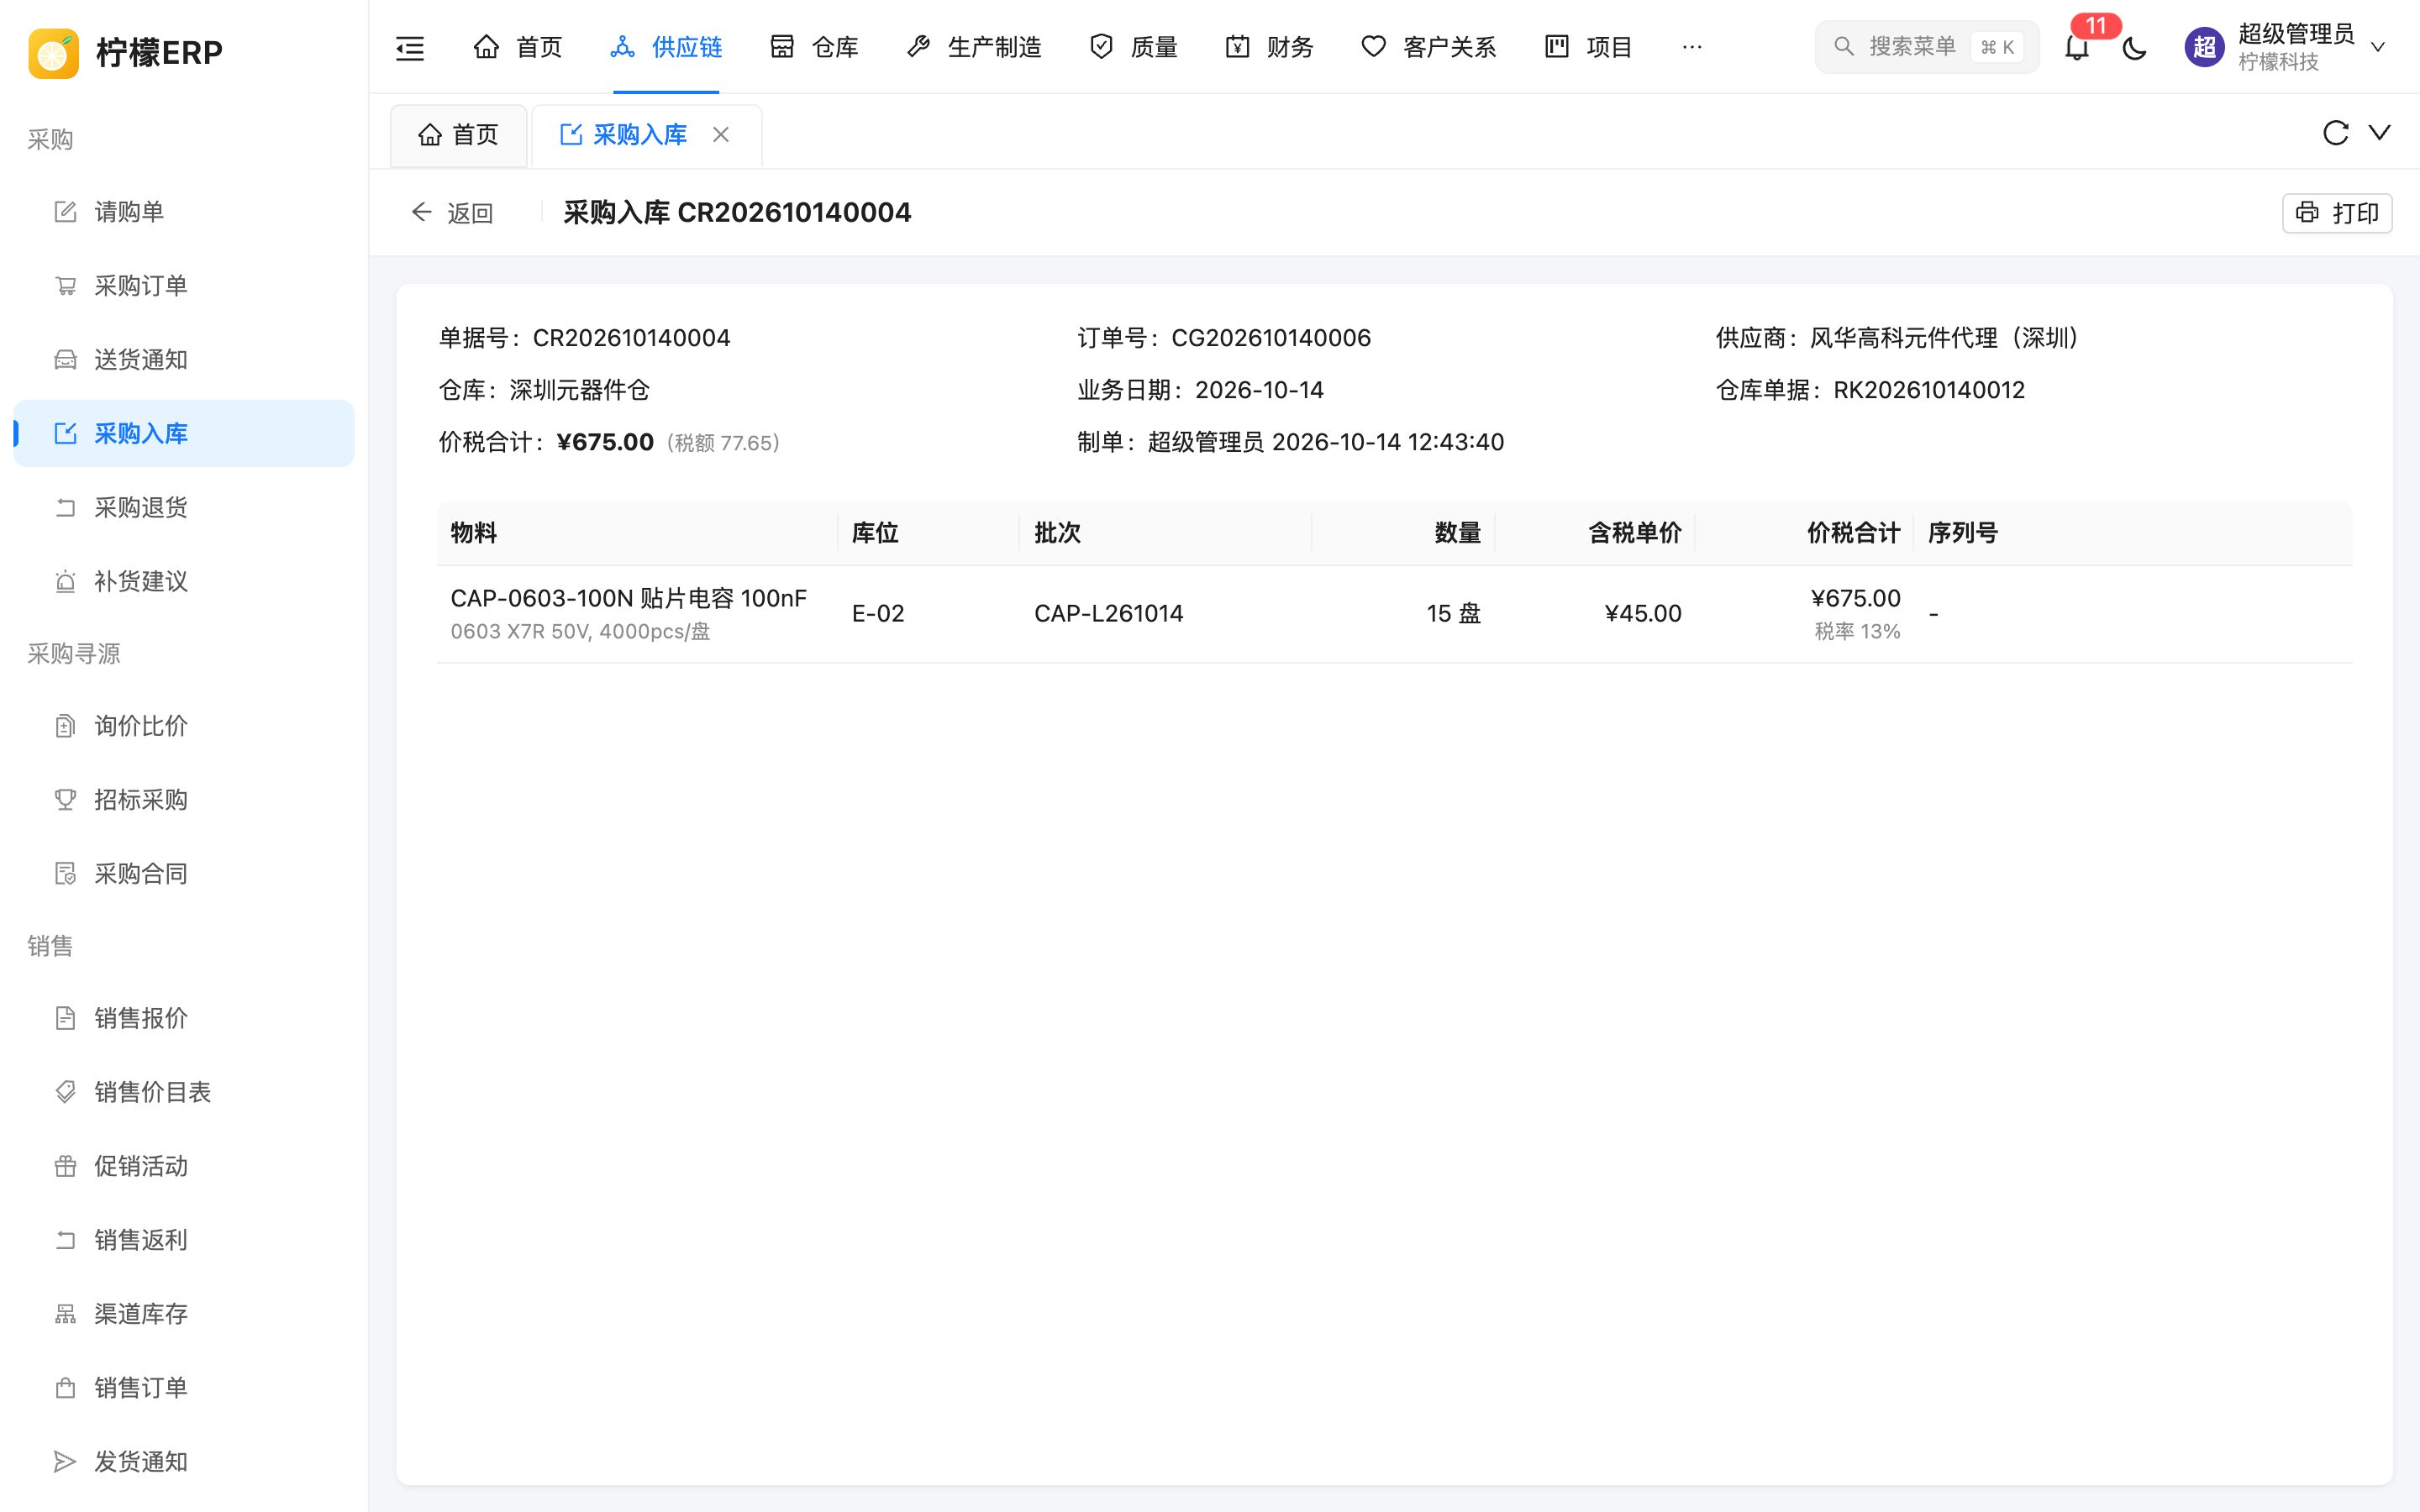Click order number CG202610140006
Image resolution: width=2420 pixels, height=1512 pixels.
[x=1271, y=338]
